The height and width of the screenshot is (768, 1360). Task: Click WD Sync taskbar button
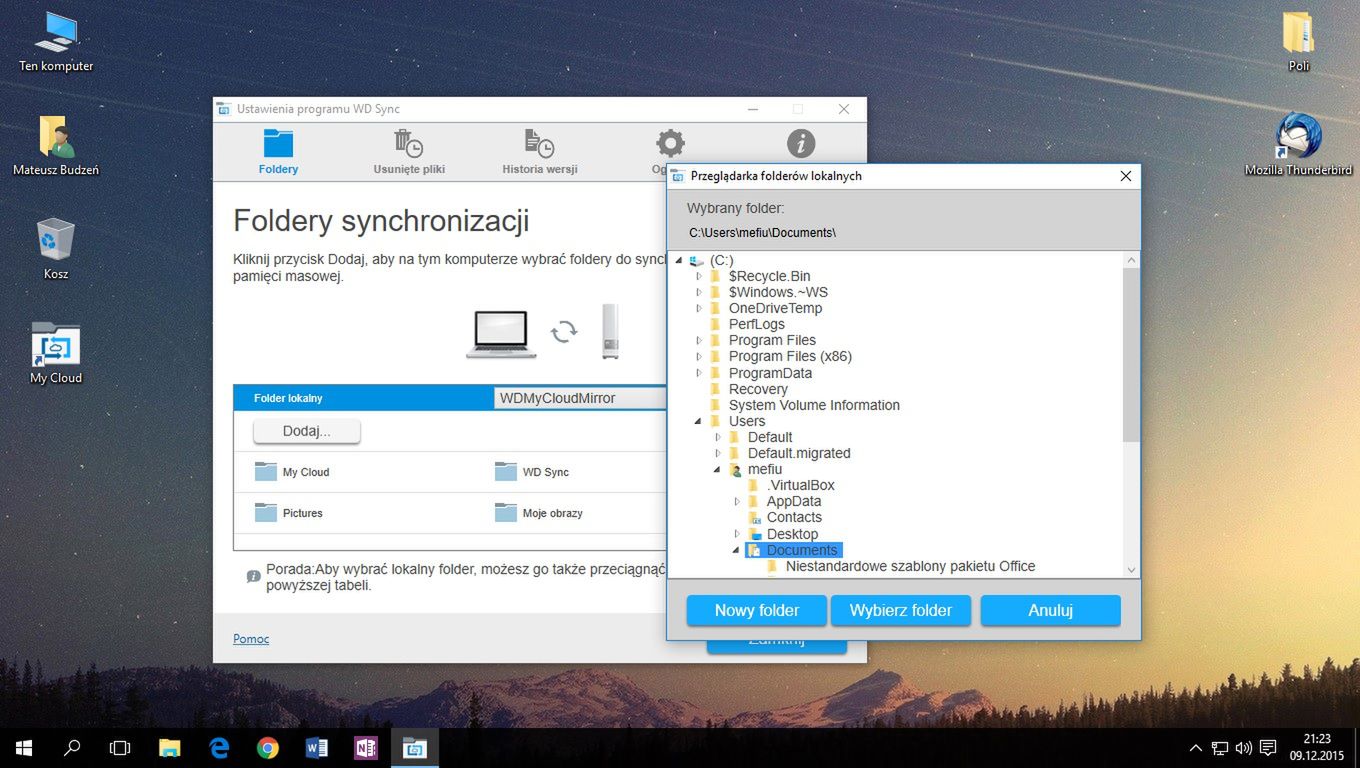(414, 748)
